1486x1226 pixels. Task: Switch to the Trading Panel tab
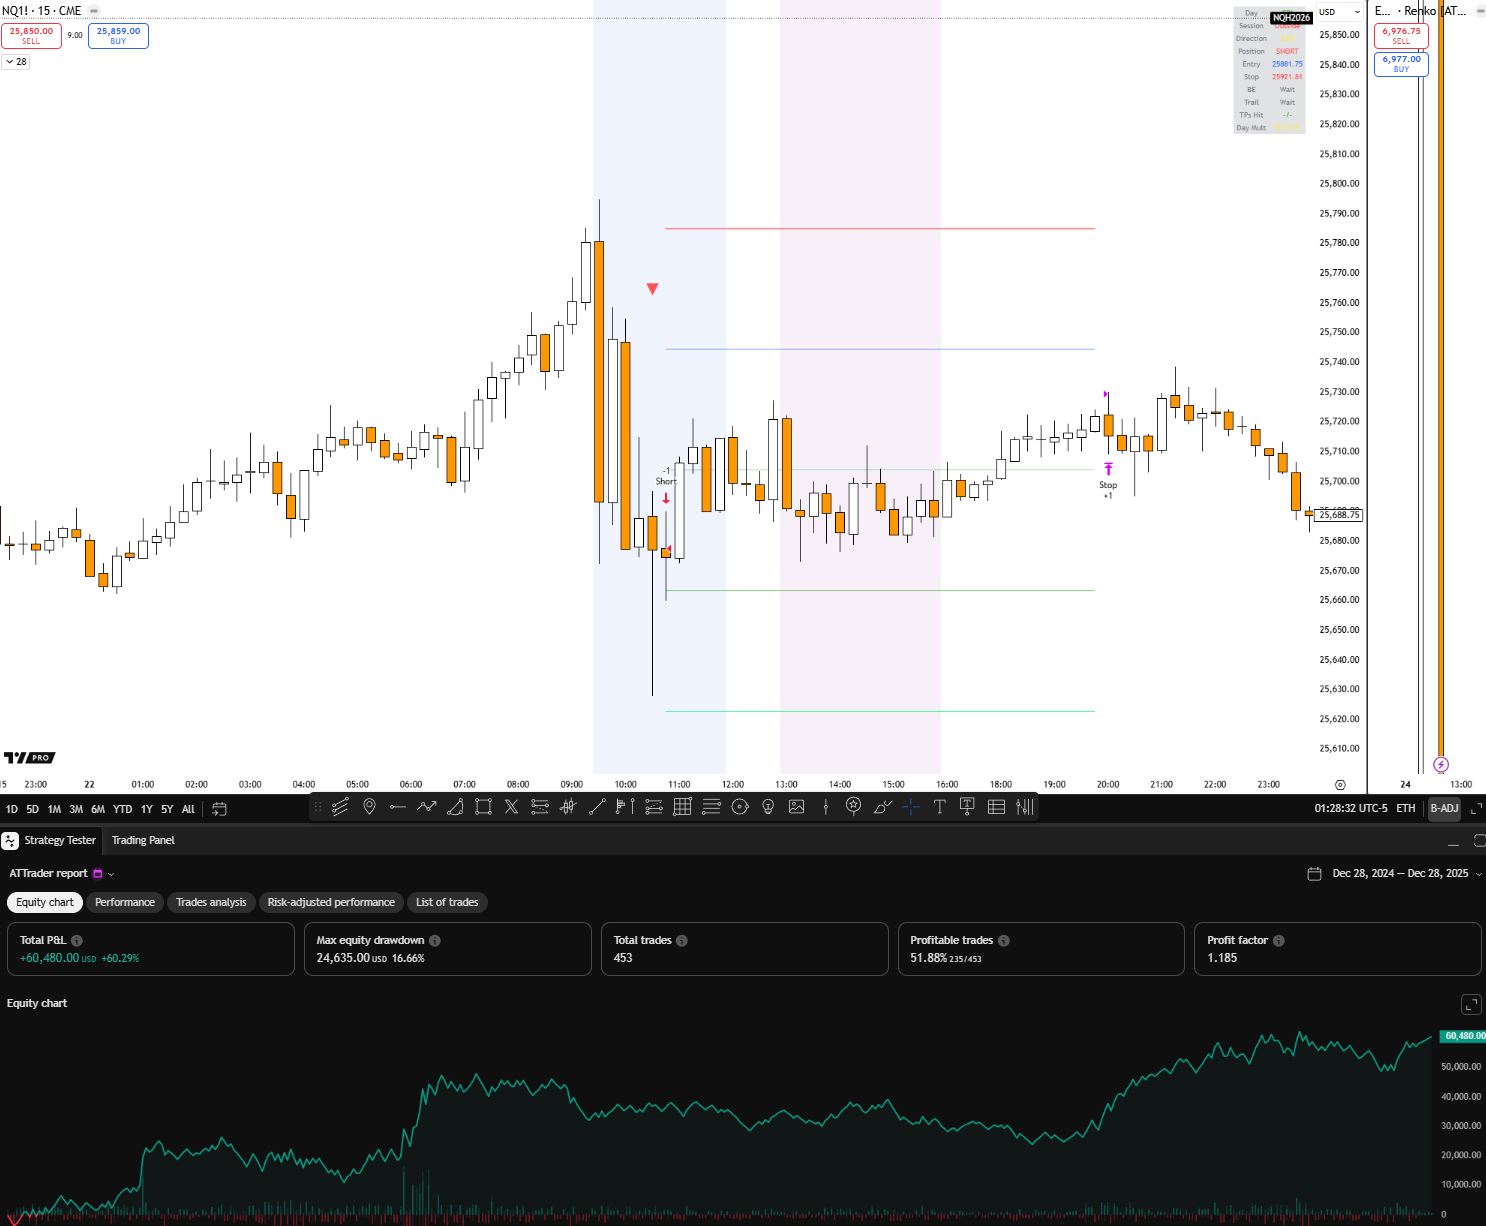tap(143, 840)
